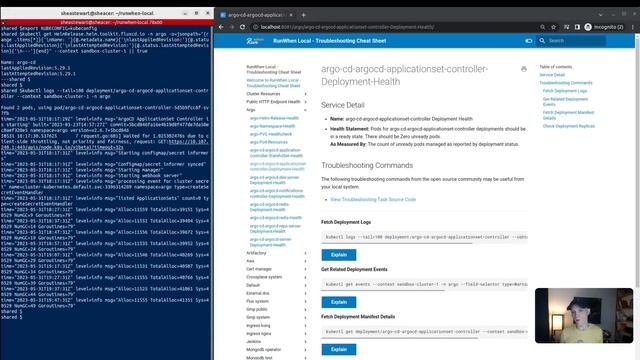Click the Incognito (2) profile badge
Viewport: 640px width, 360px height.
[604, 27]
